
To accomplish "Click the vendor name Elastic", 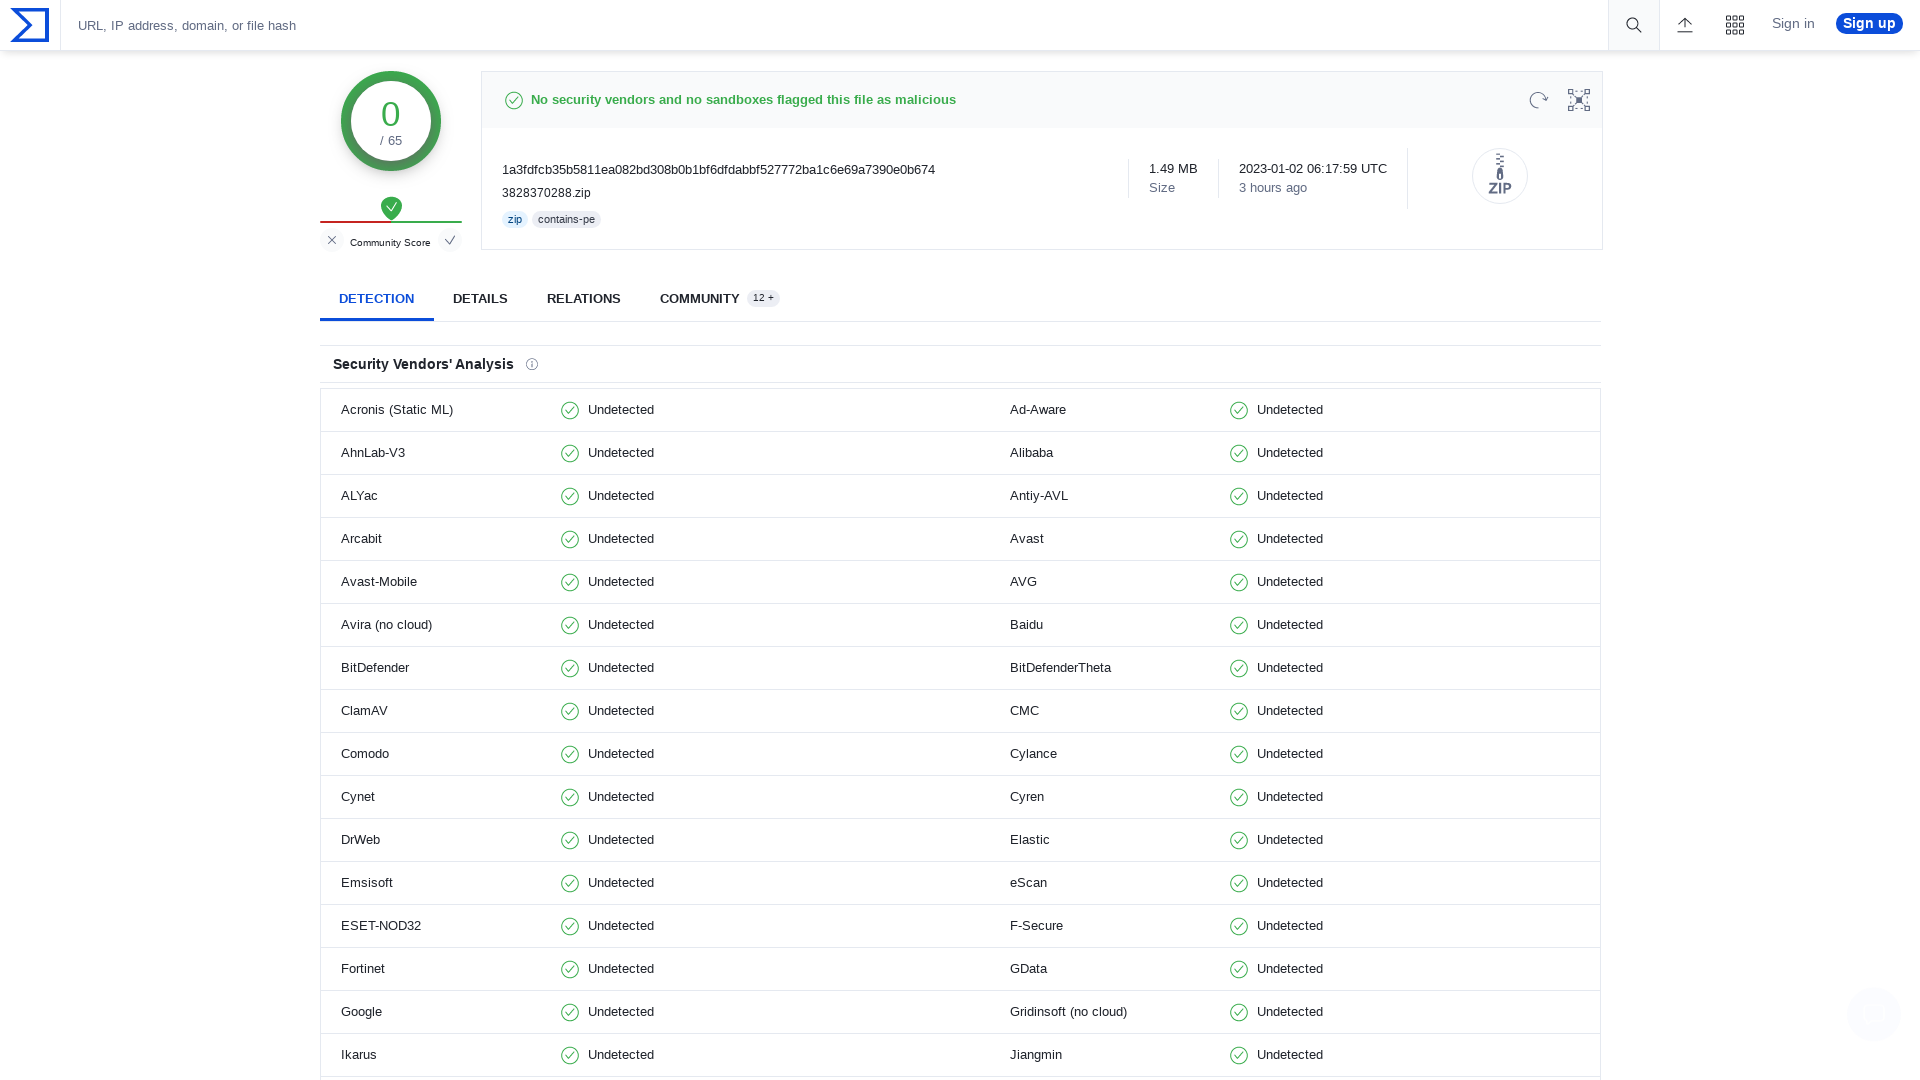I will 1030,840.
